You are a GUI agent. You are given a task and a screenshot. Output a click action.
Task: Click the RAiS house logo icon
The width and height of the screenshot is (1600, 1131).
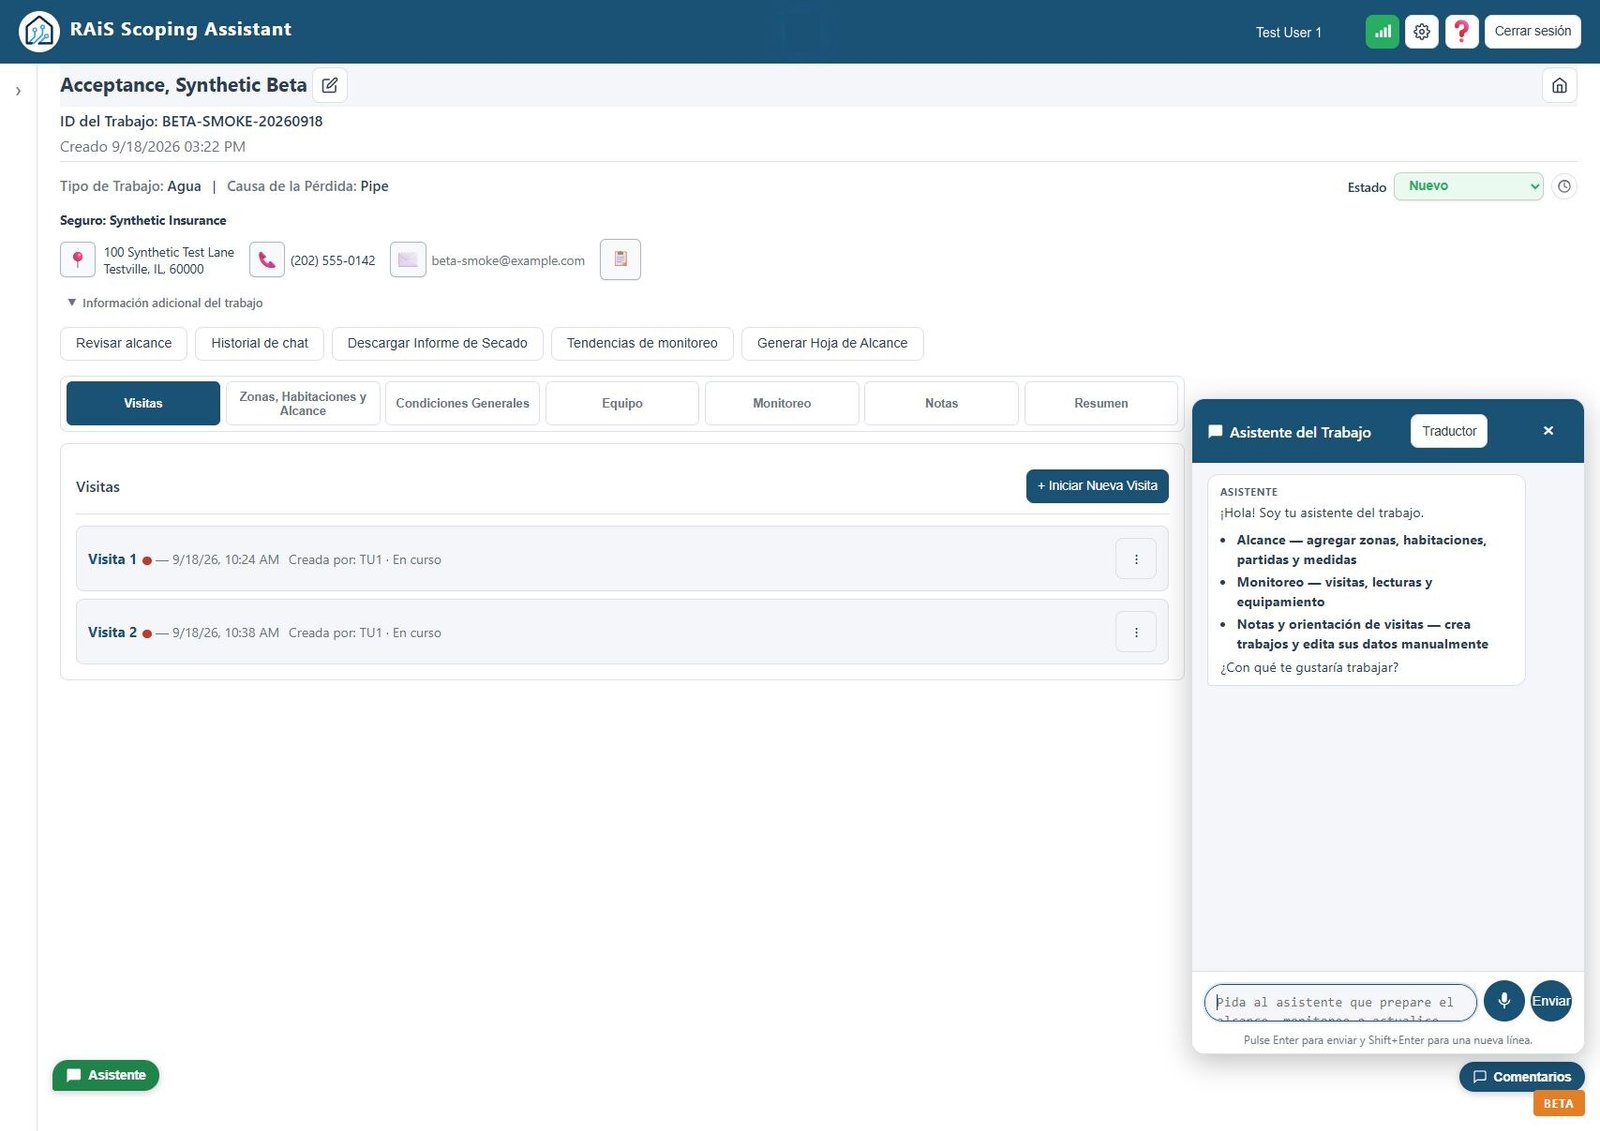click(x=39, y=31)
